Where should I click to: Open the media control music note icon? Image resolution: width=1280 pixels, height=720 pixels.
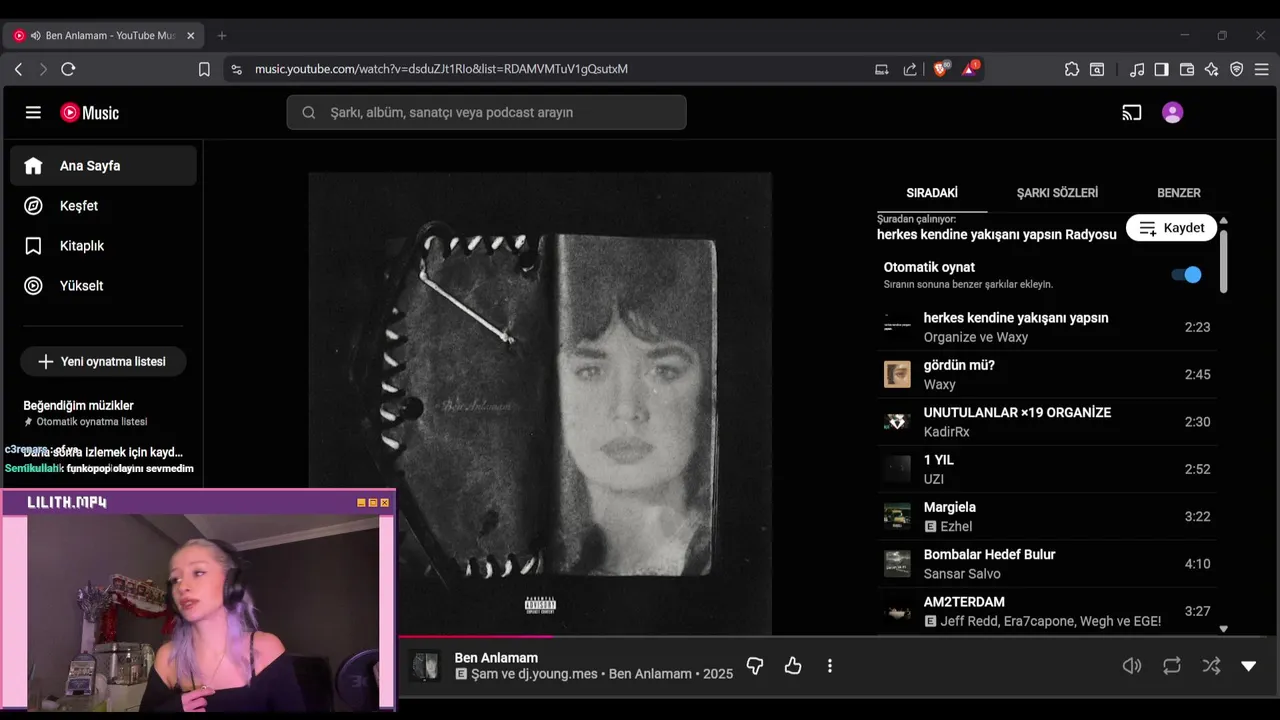point(1137,69)
